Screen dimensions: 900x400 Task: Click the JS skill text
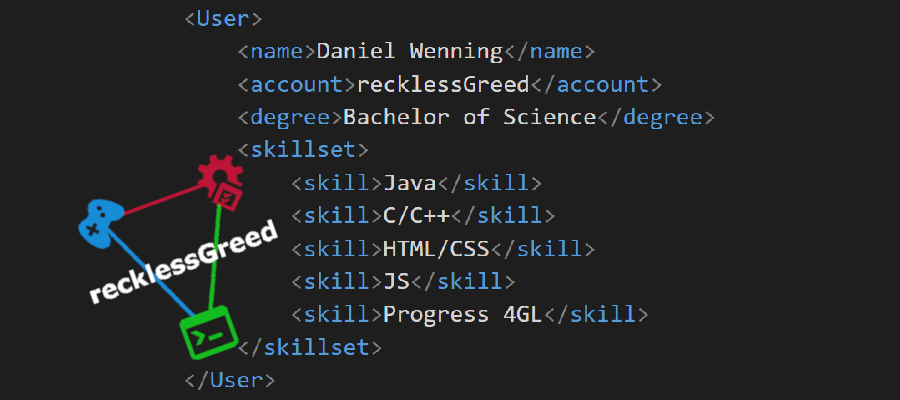coord(397,282)
